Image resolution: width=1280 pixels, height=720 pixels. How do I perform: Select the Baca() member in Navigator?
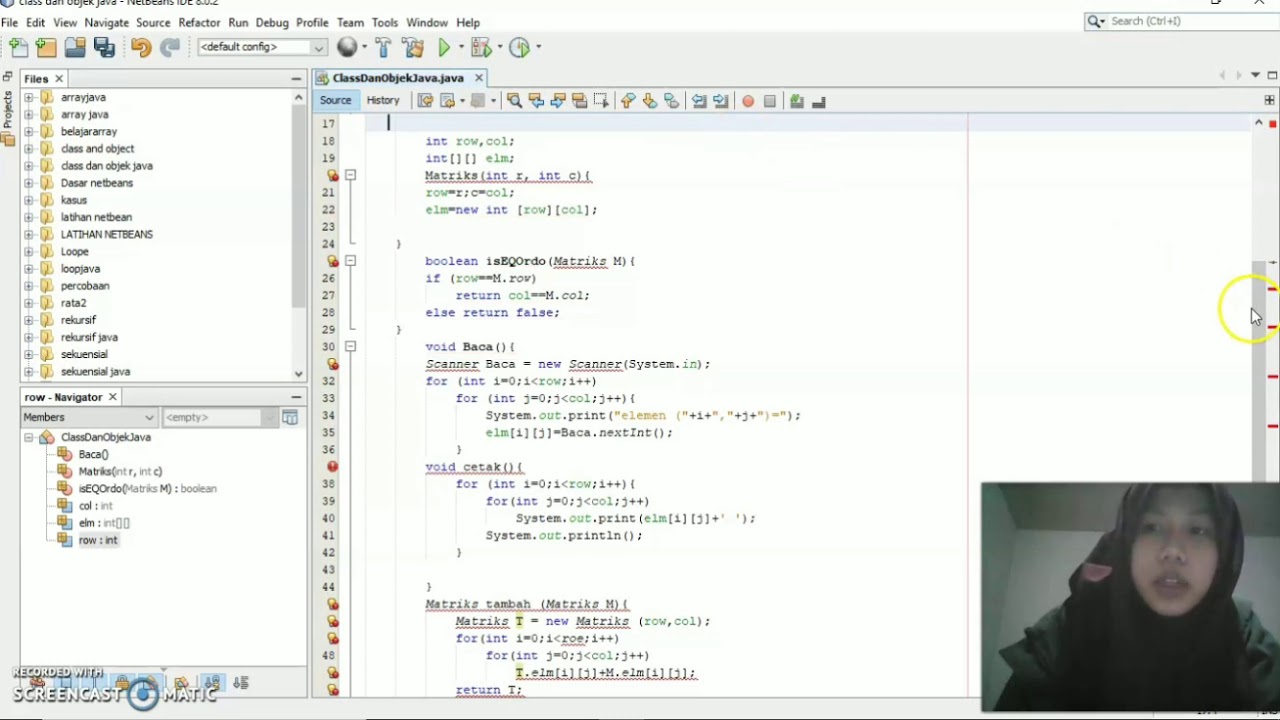[93, 454]
